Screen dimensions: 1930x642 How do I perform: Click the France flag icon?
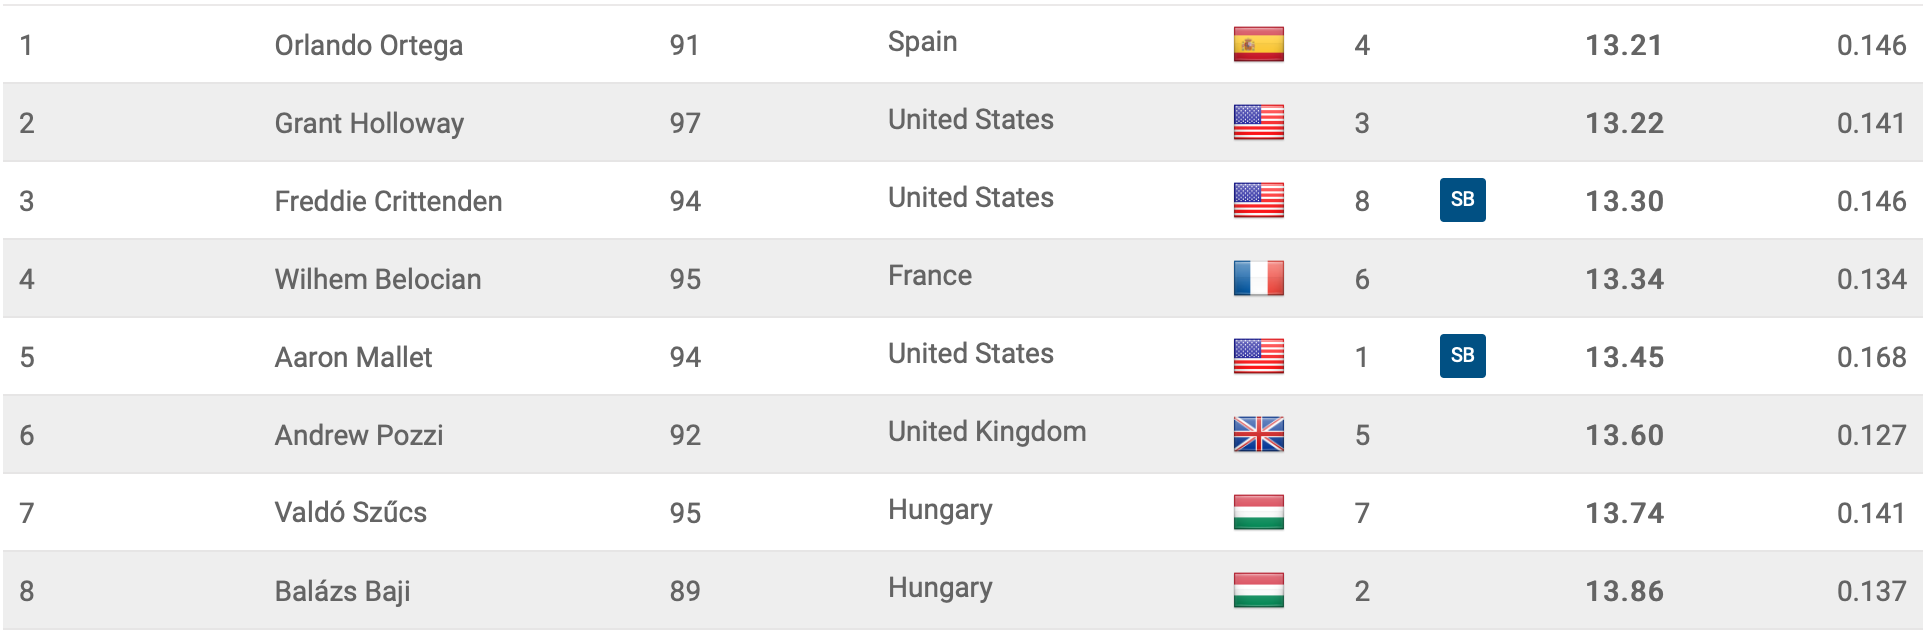click(x=1258, y=278)
